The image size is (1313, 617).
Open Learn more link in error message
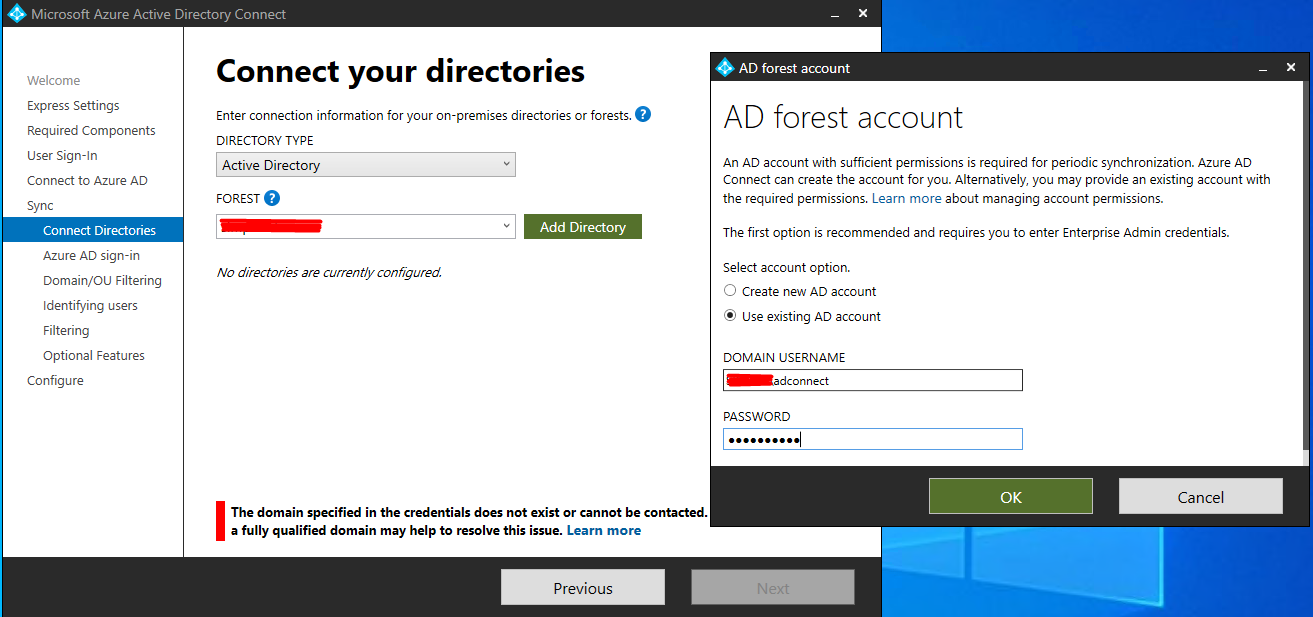[x=604, y=530]
